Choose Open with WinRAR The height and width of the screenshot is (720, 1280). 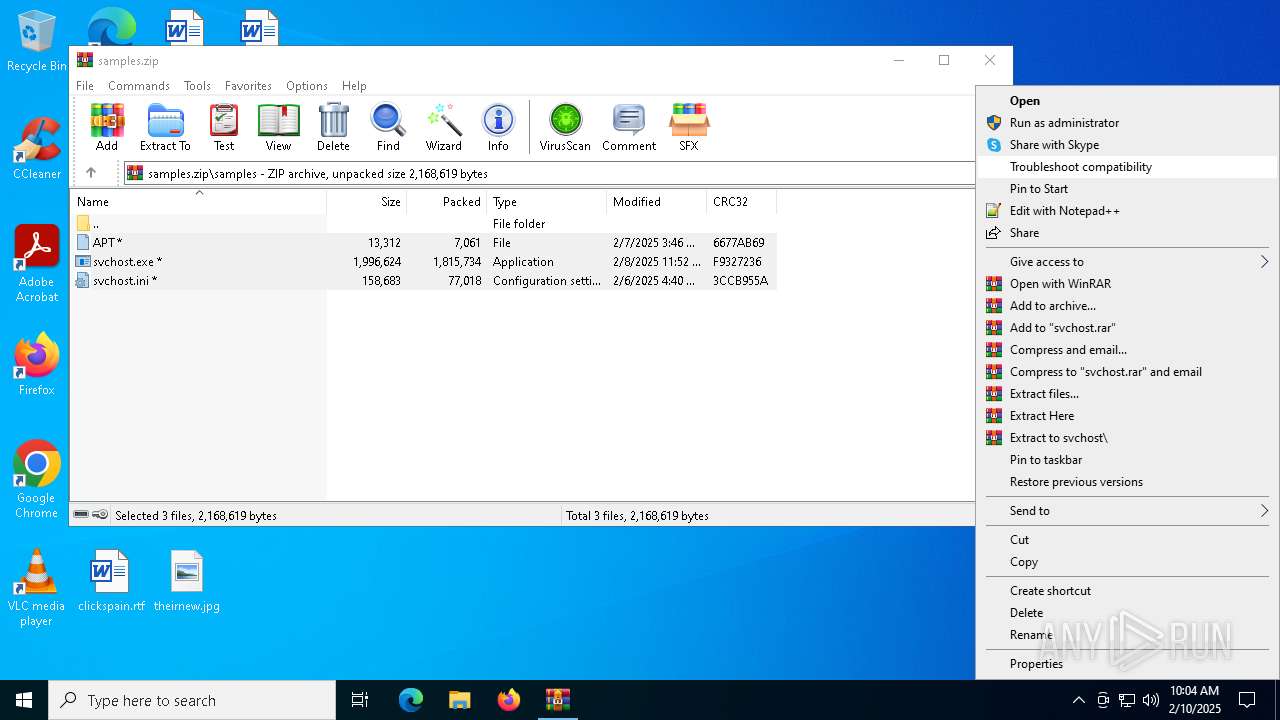(x=1127, y=284)
